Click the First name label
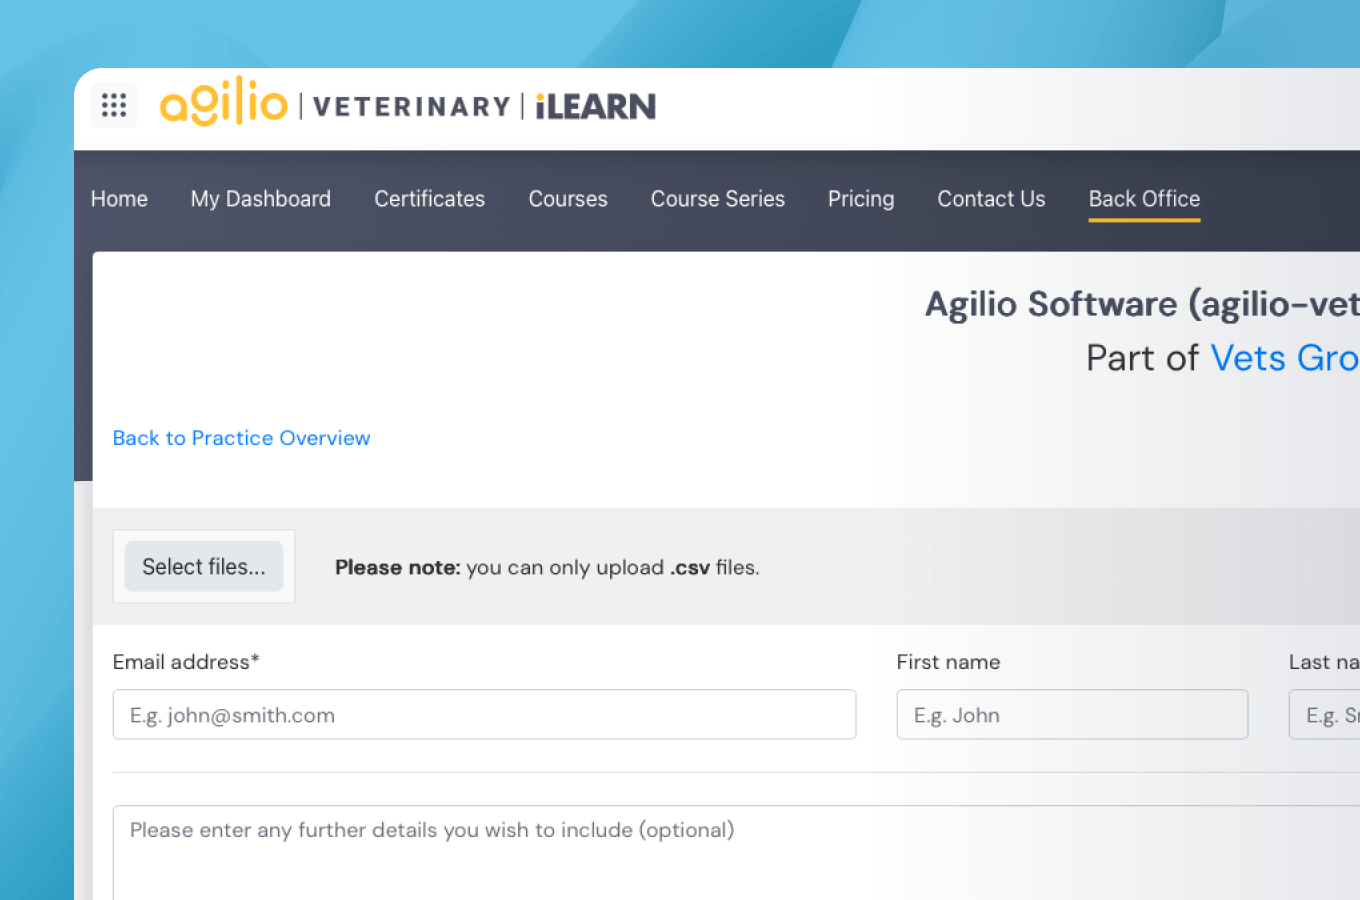Screen dimensions: 1360x900 [948, 662]
